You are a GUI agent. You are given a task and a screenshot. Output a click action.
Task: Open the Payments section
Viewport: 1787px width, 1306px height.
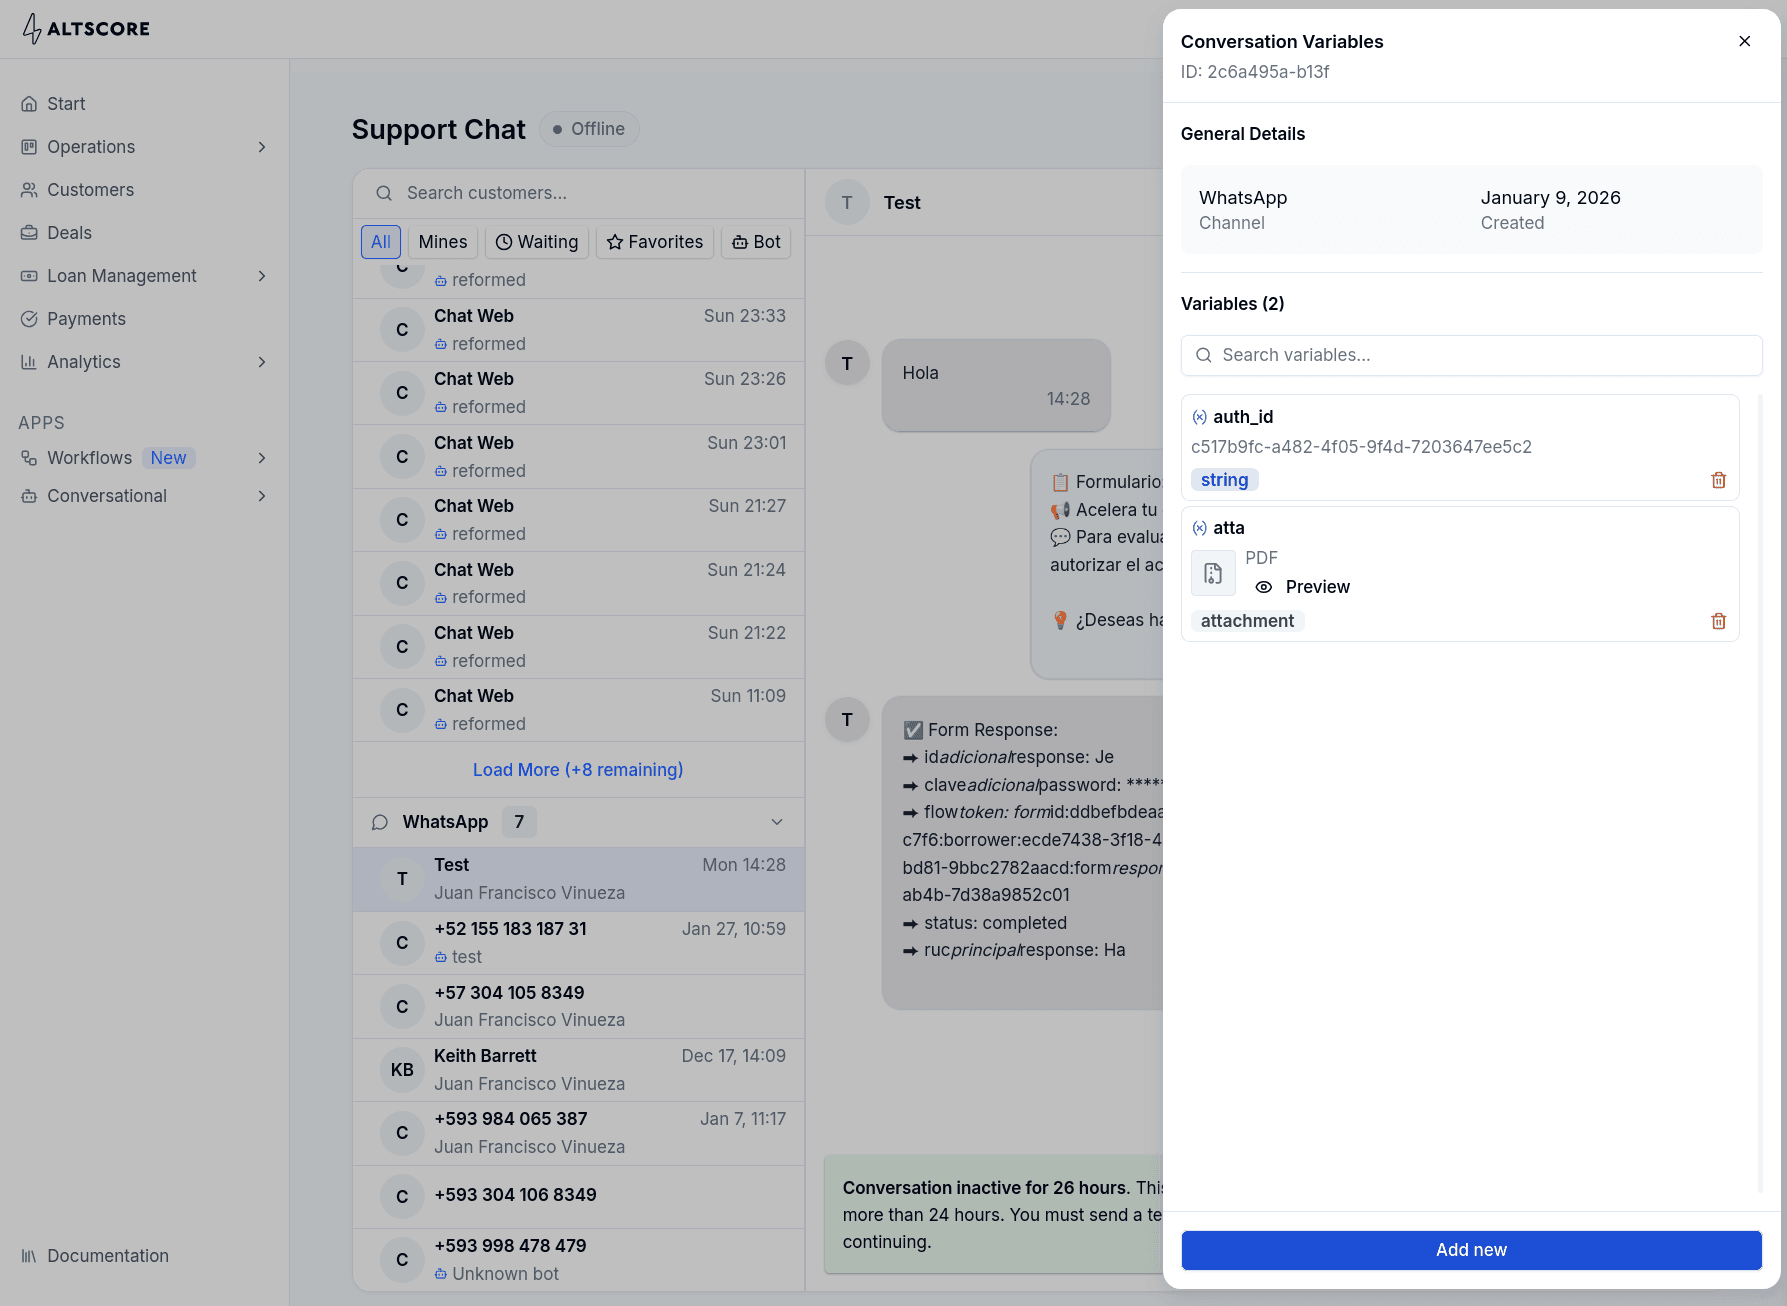tap(86, 319)
